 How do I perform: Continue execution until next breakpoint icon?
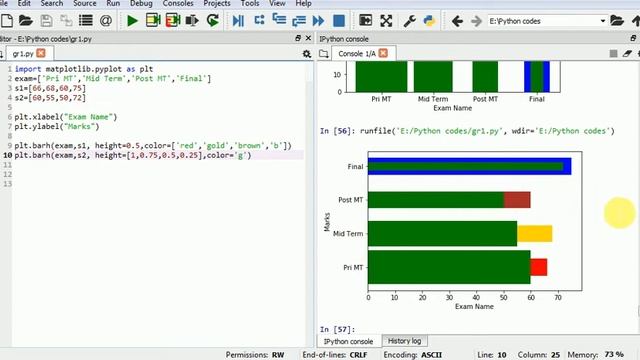318,20
